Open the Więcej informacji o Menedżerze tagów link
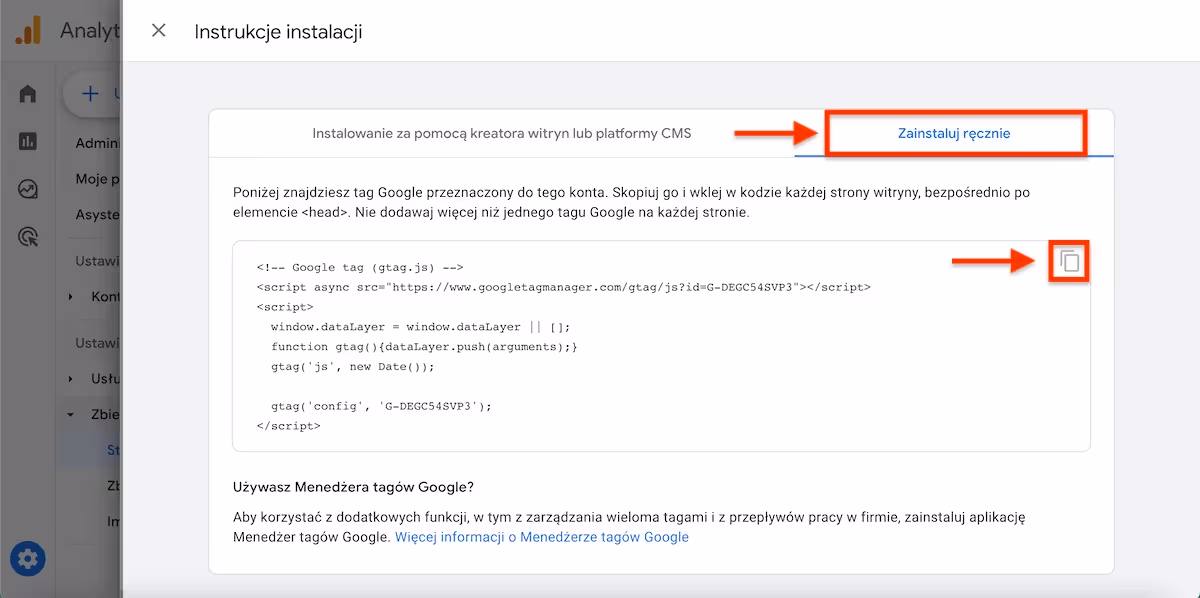The image size is (1200, 598). pos(541,537)
